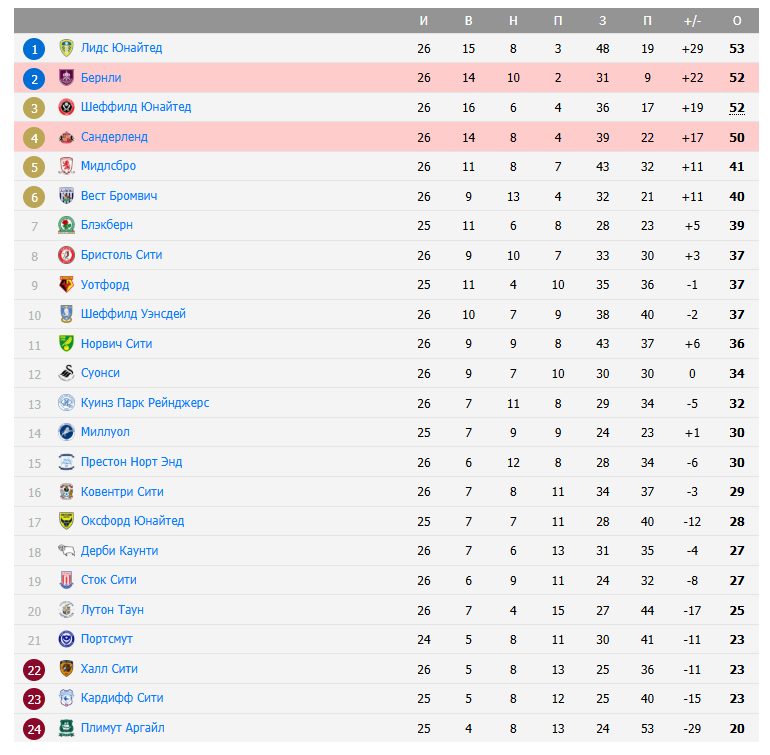
Task: Click the dark red position 24 badge
Action: click(x=35, y=728)
